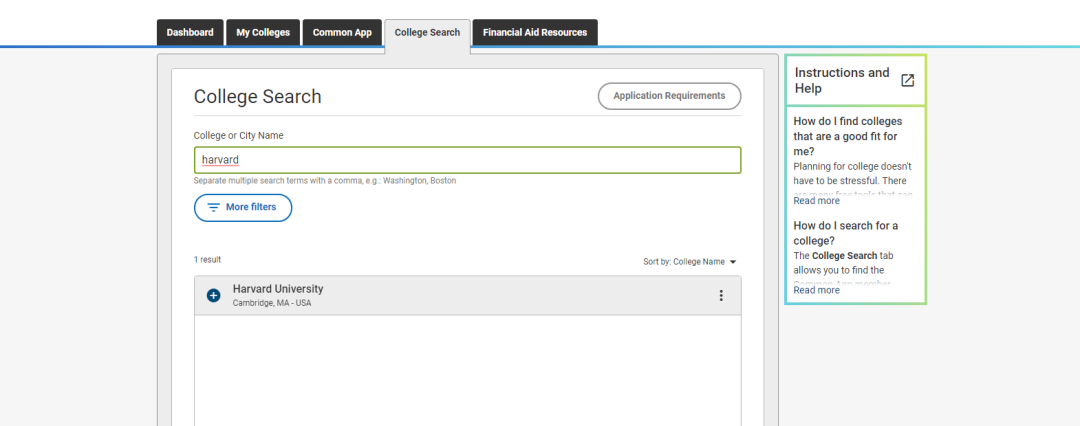
Task: Click 'How do I find colleges' help heading
Action: [x=845, y=136]
